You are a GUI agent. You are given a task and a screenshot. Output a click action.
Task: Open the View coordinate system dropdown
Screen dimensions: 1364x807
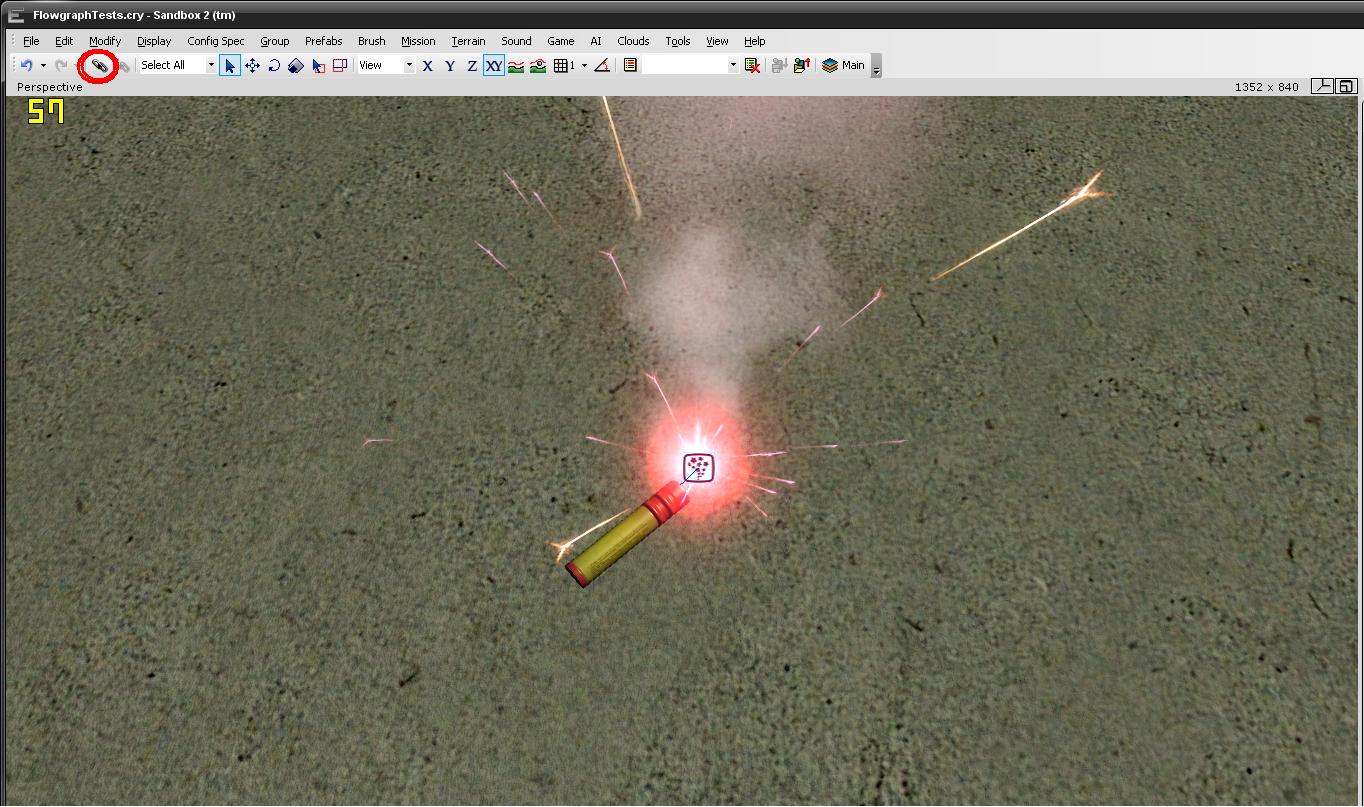click(x=409, y=65)
